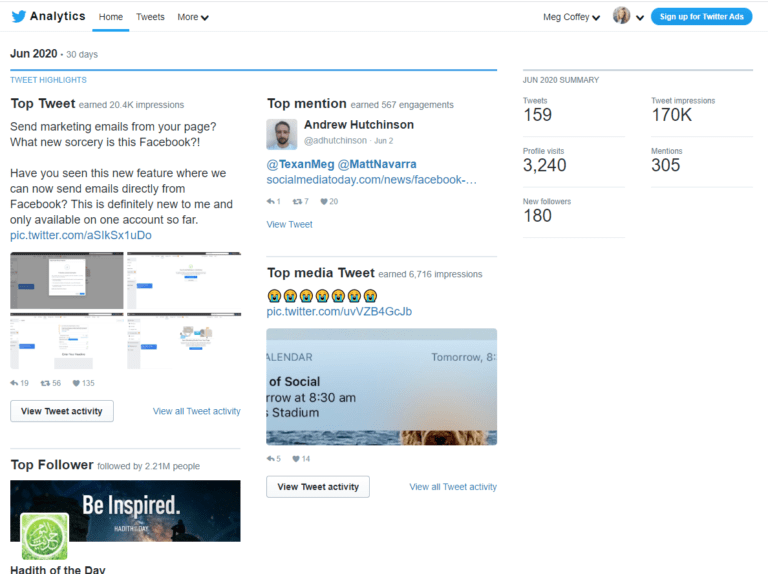Image resolution: width=768 pixels, height=574 pixels.
Task: Click Profile visits value 3,240
Action: (x=545, y=165)
